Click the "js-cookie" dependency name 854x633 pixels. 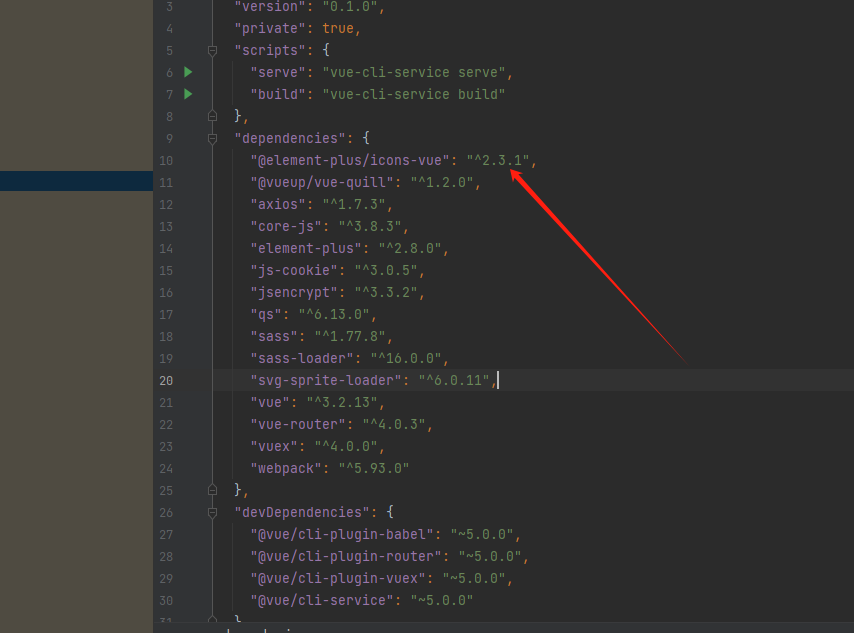(x=294, y=271)
